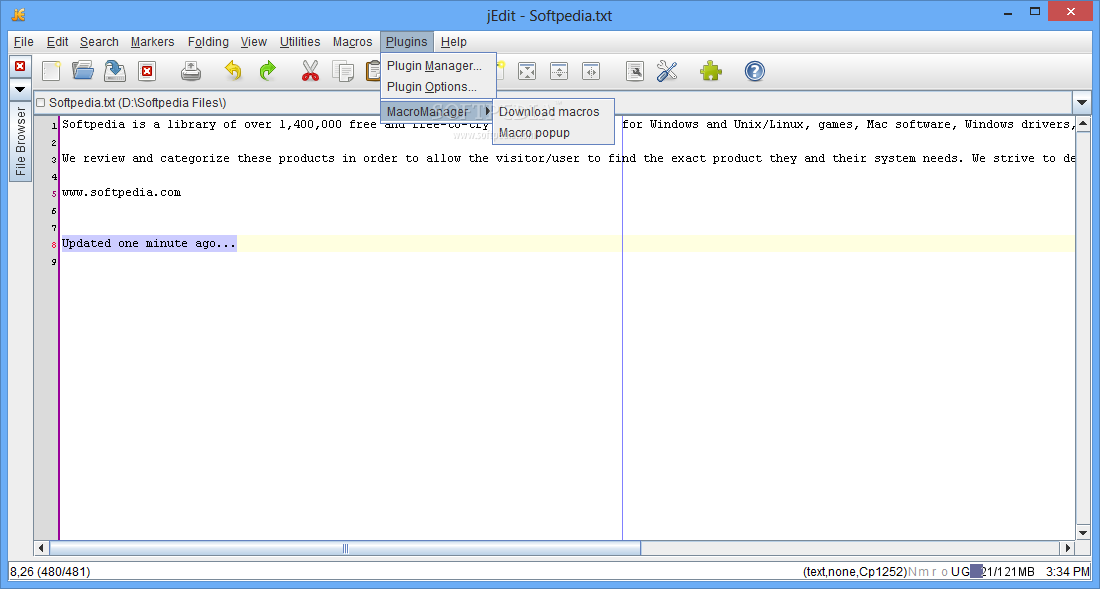Click the 'We review and categorize' text line

(568, 158)
